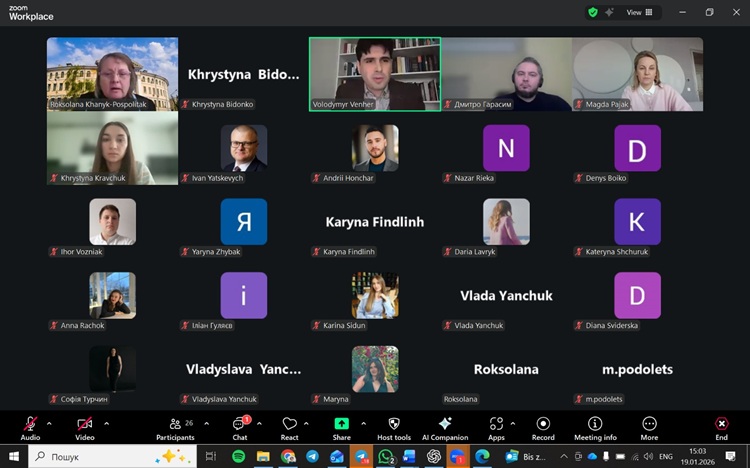This screenshot has width=750, height=468.
Task: Click the green encryption shield icon
Action: (x=593, y=13)
